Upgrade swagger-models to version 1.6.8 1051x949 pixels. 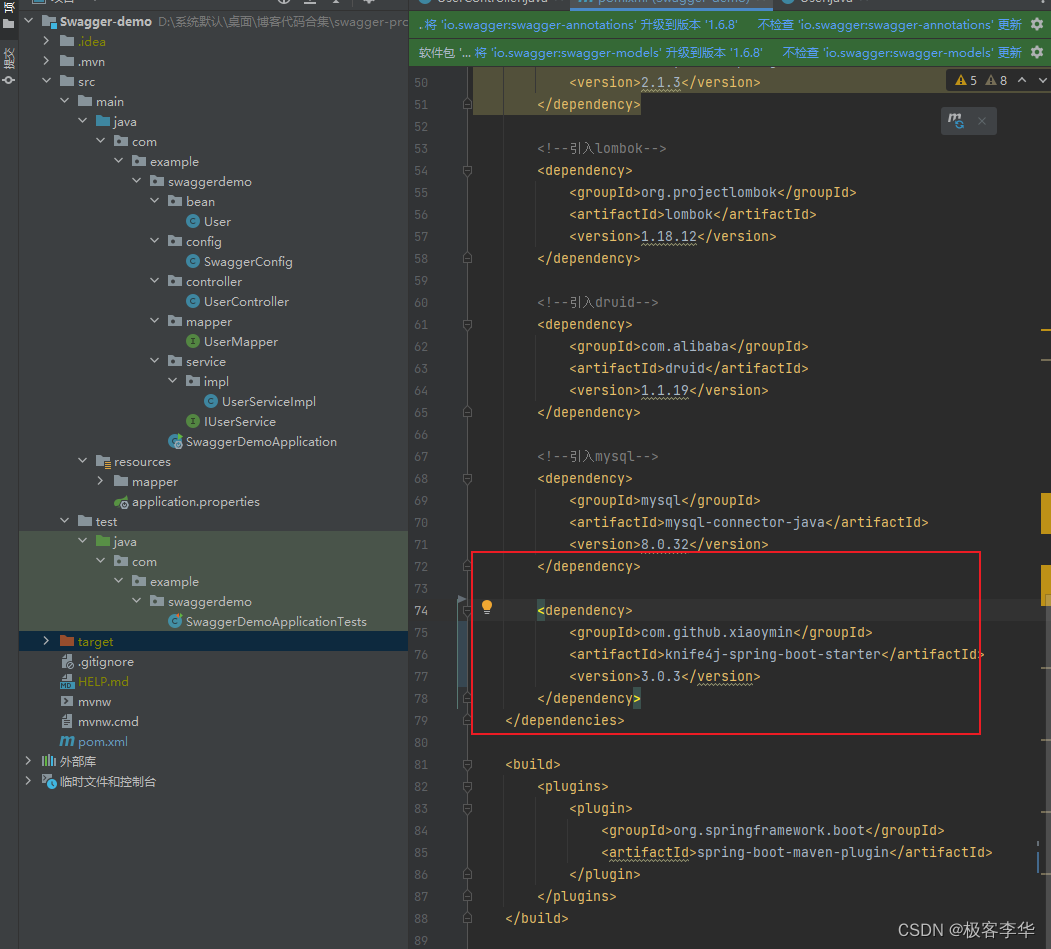pos(619,52)
